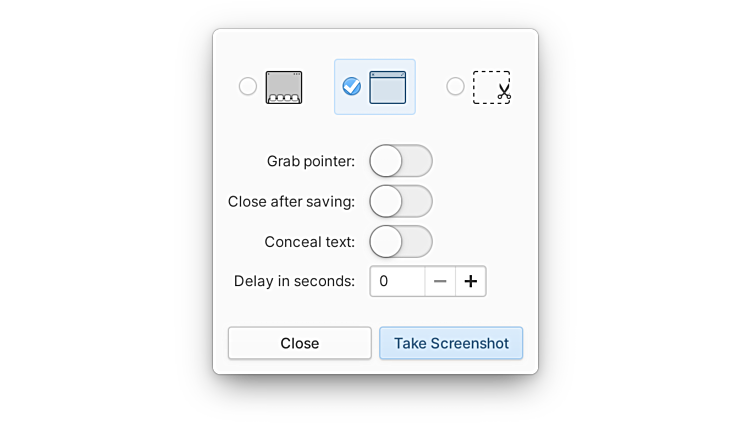
Task: Toggle the Close after saving switch
Action: (x=401, y=201)
